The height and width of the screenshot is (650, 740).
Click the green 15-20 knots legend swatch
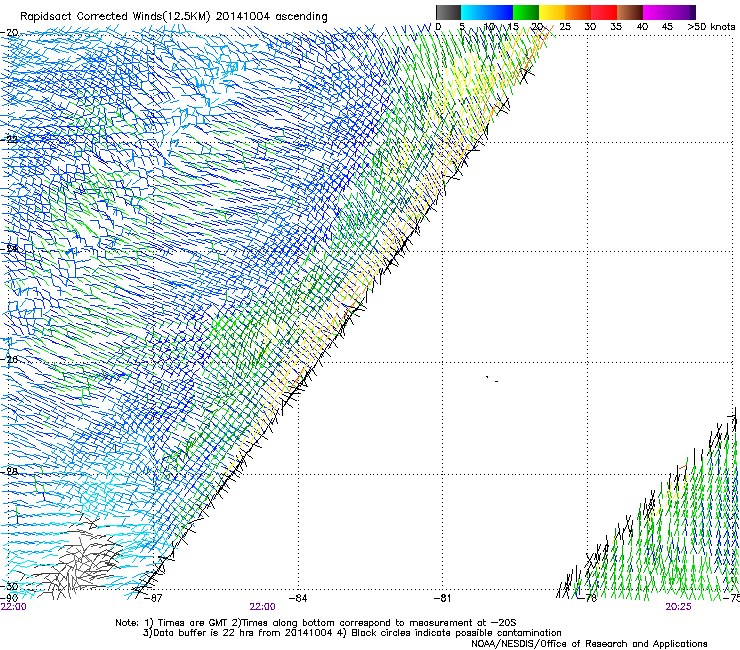click(x=526, y=12)
